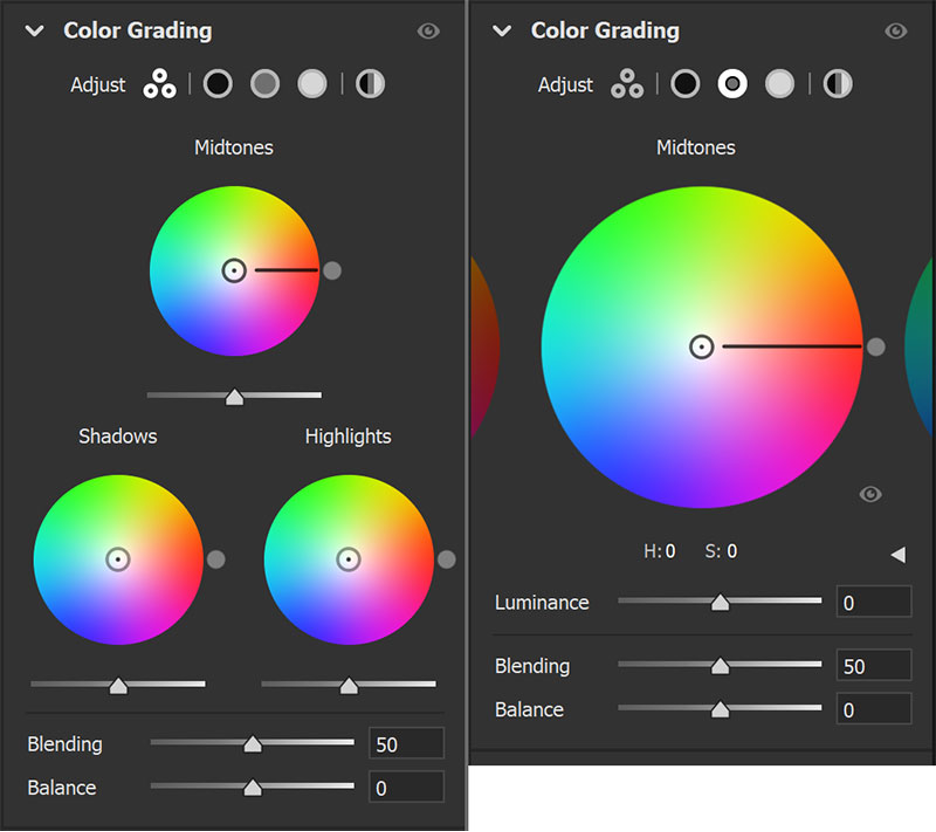Collapse left Color Grading panel chevron
The image size is (936, 832).
click(x=35, y=30)
